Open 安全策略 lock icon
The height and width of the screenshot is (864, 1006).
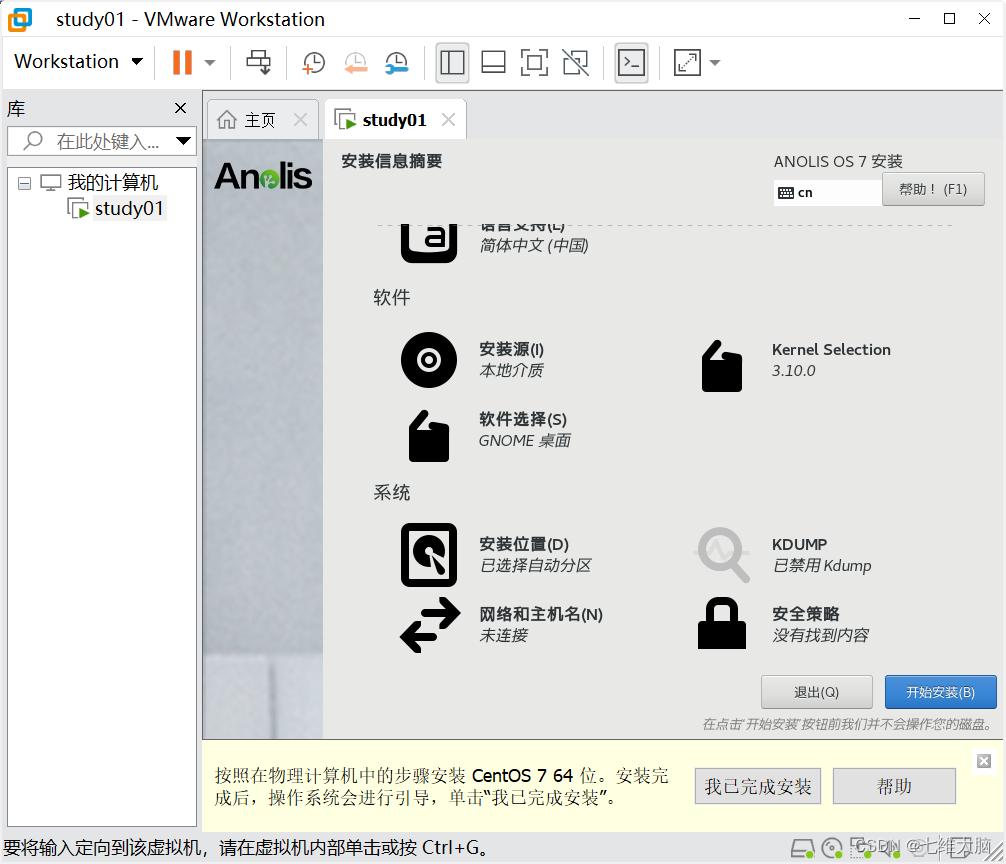[x=722, y=623]
